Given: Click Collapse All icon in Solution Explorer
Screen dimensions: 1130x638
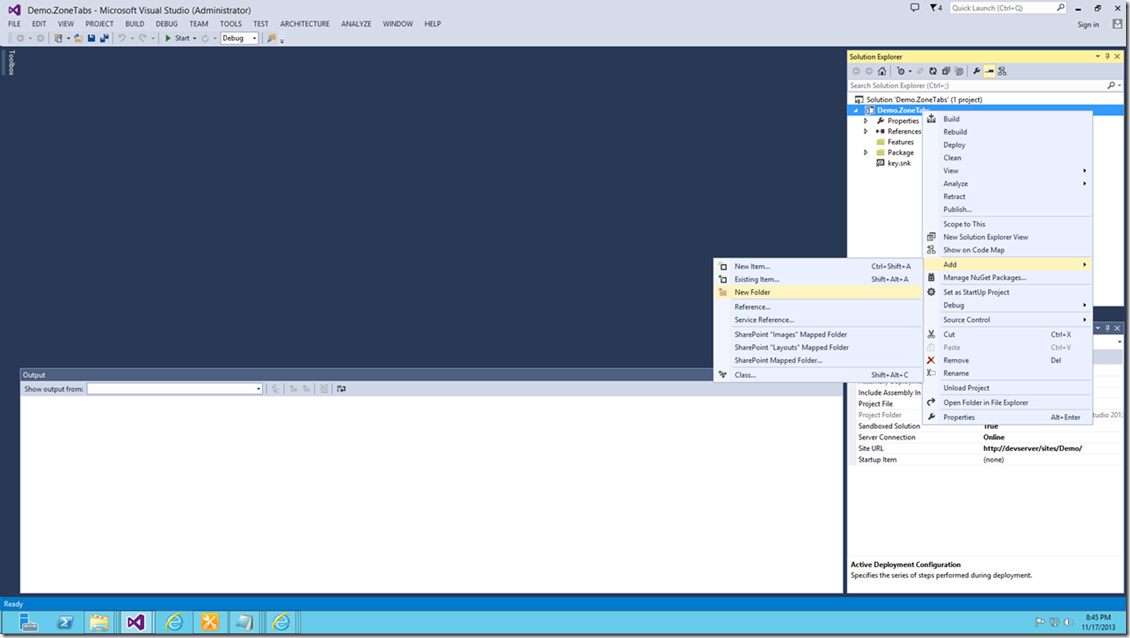Looking at the screenshot, I should pyautogui.click(x=946, y=71).
